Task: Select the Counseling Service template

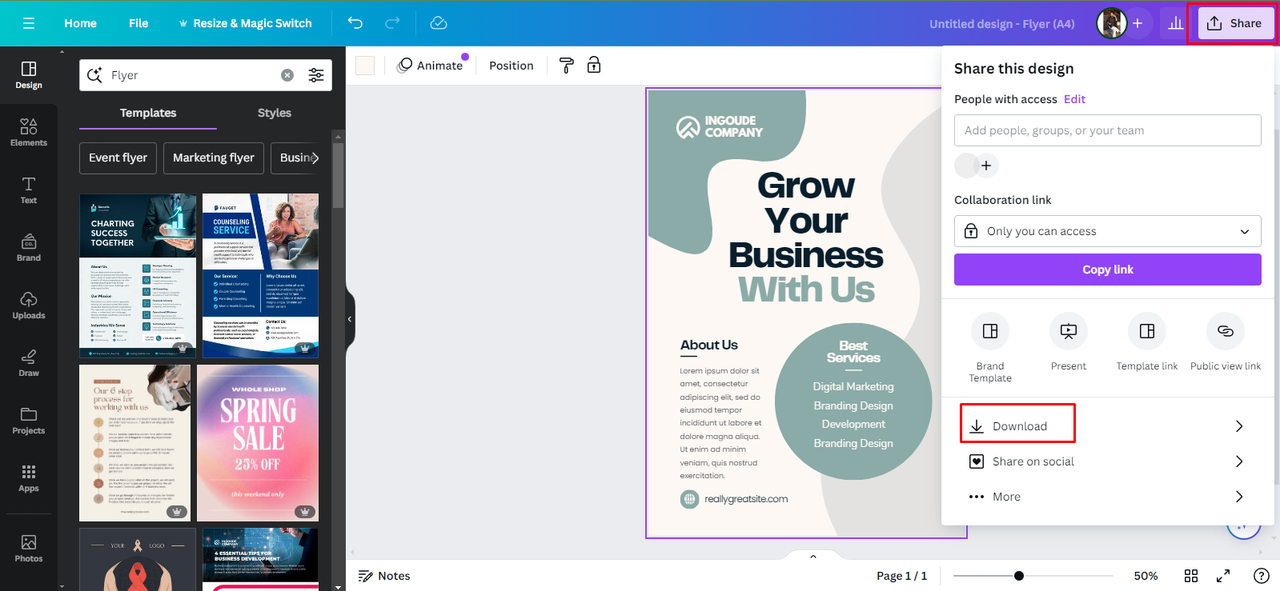Action: [x=260, y=276]
